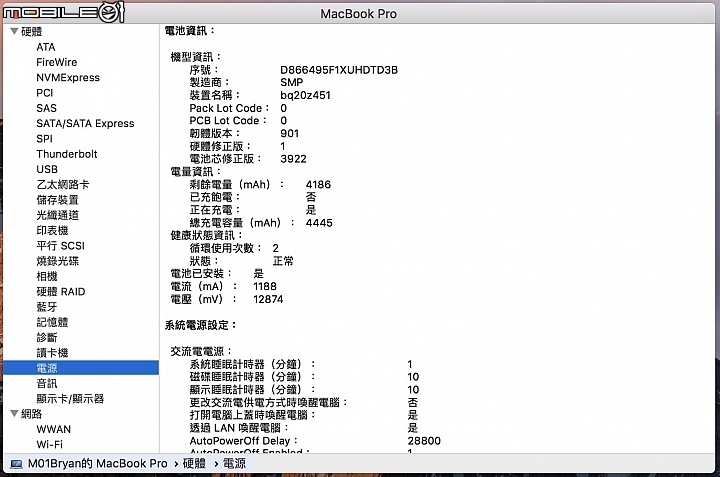
Task: Open WWAN under network
Action: [x=54, y=429]
